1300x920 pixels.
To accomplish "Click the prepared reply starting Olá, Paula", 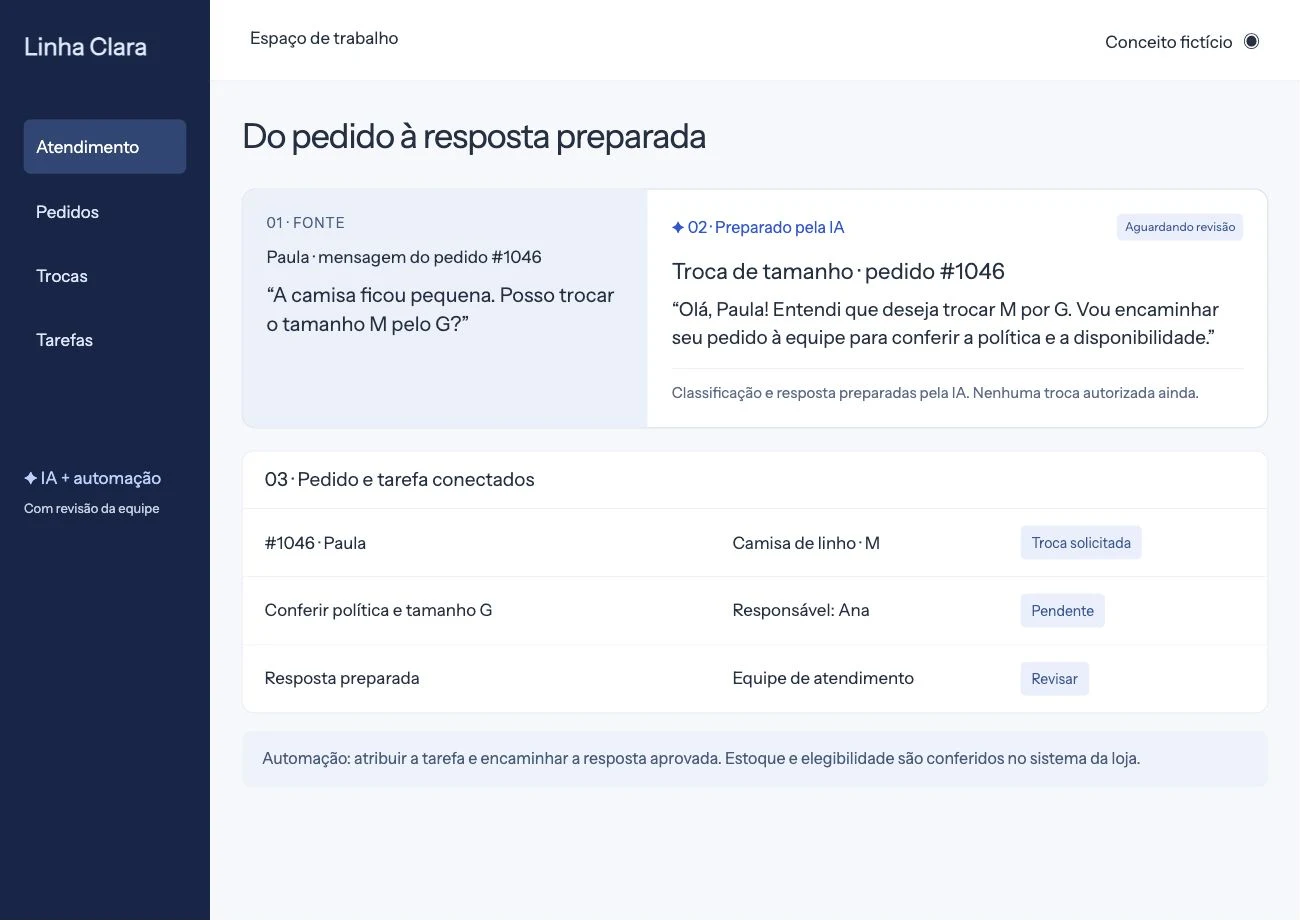I will (x=945, y=323).
